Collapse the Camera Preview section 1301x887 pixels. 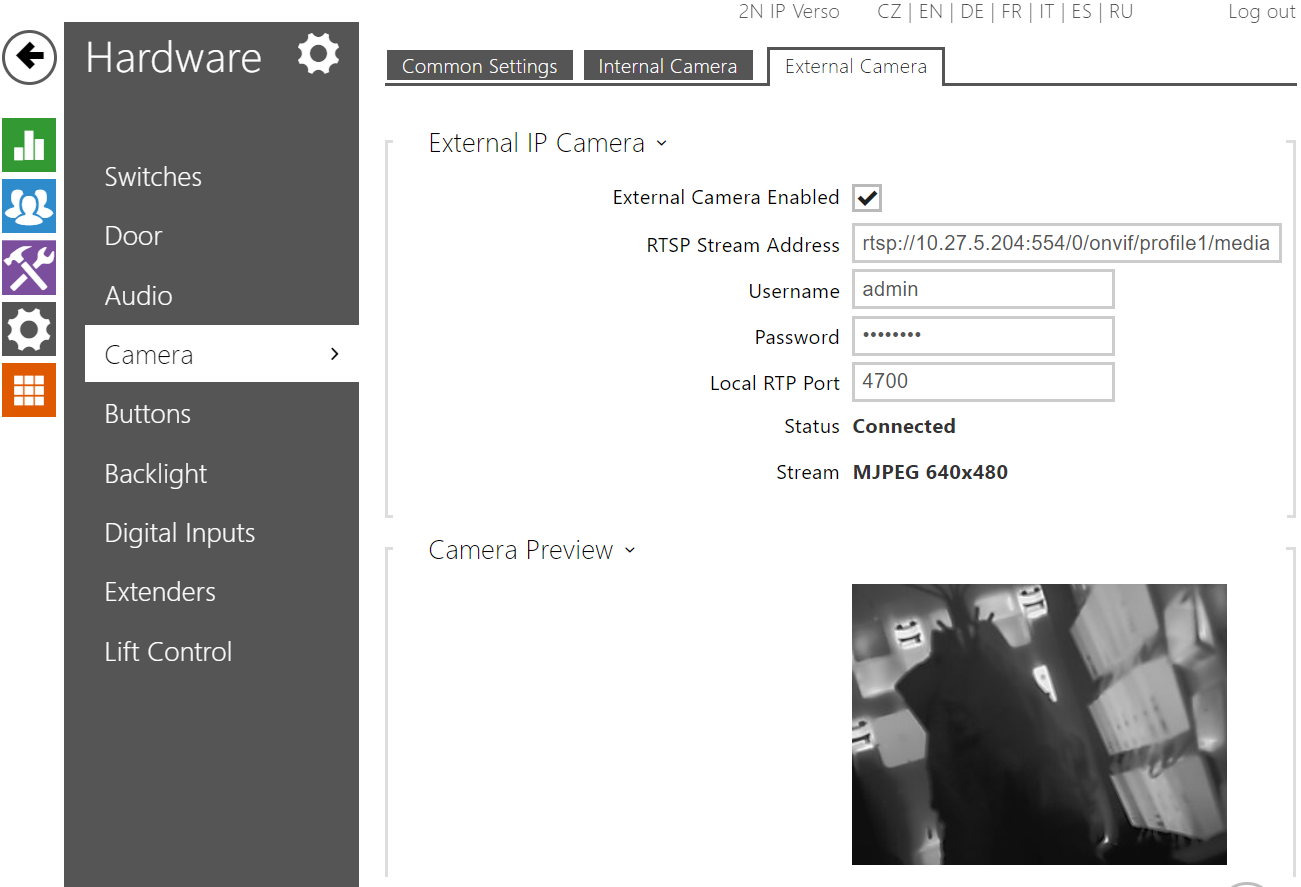[x=630, y=551]
